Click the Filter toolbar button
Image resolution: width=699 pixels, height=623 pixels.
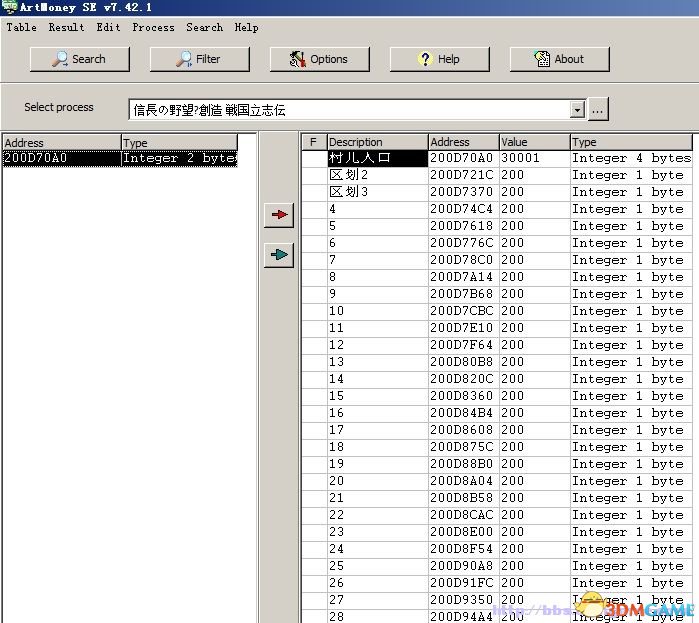click(199, 59)
